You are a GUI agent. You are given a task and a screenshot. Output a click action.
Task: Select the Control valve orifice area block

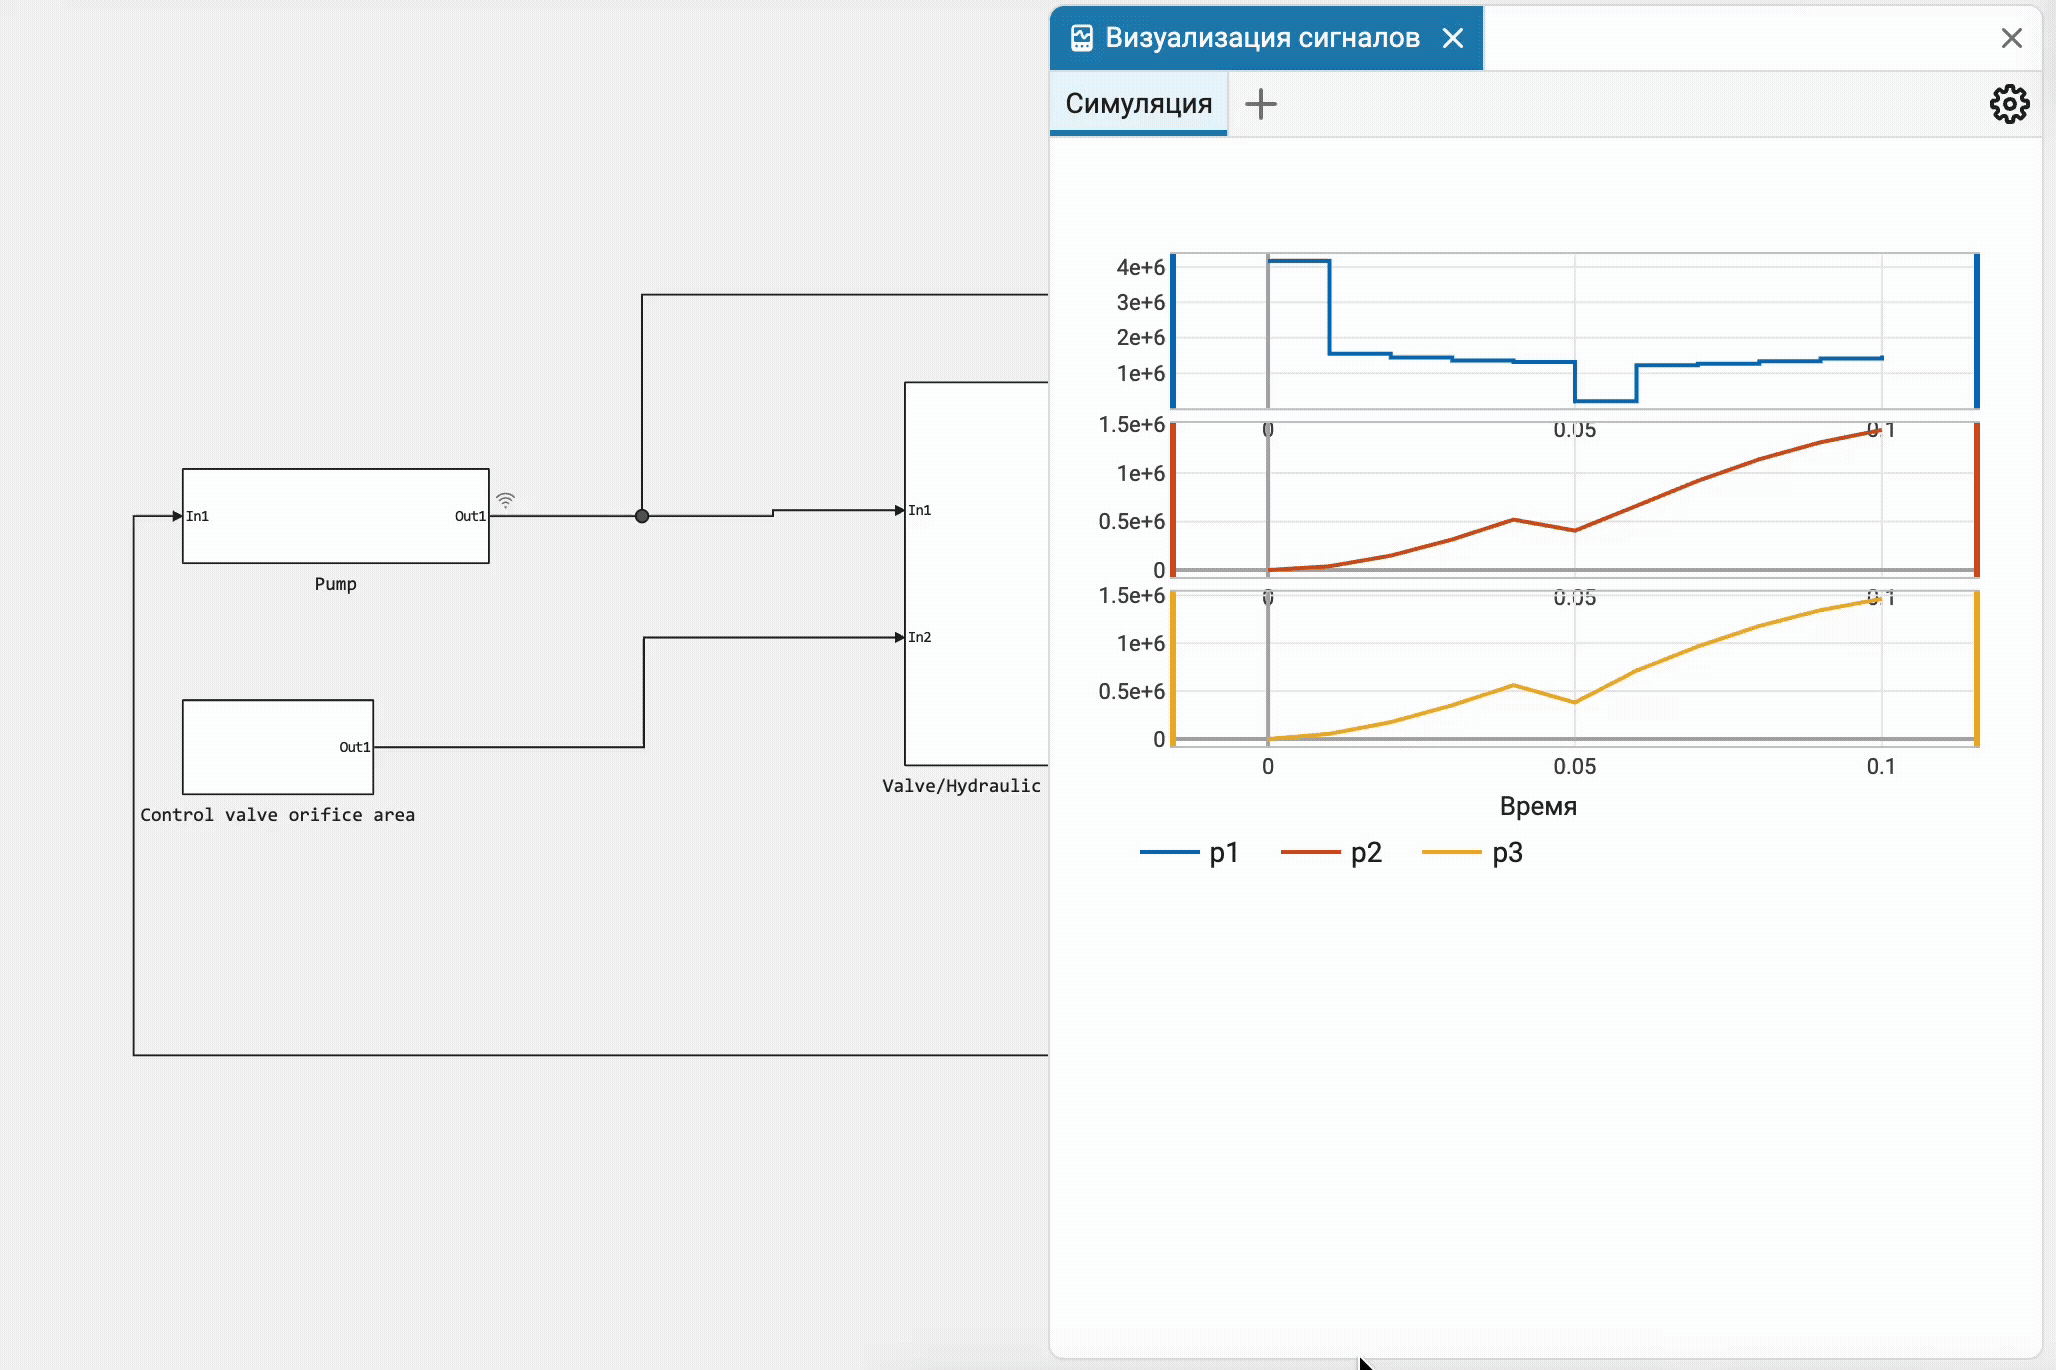tap(278, 747)
